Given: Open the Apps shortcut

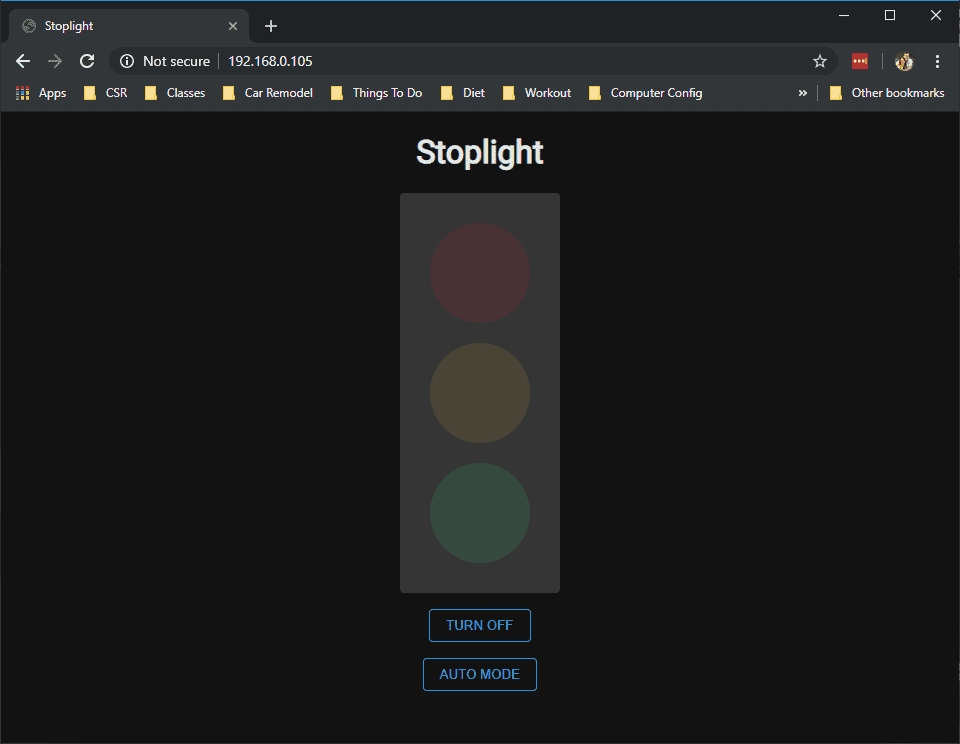Looking at the screenshot, I should 41,93.
